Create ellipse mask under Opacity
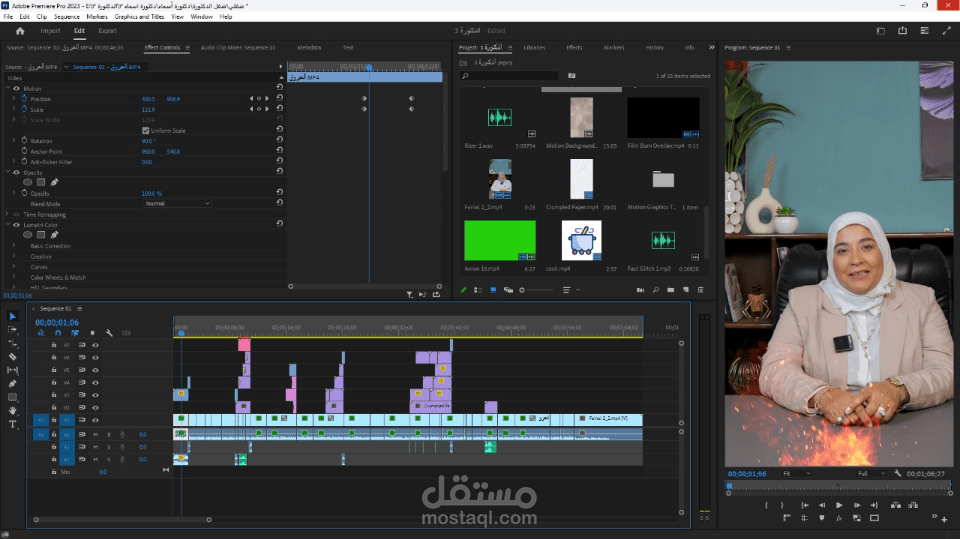Image resolution: width=960 pixels, height=539 pixels. point(28,182)
